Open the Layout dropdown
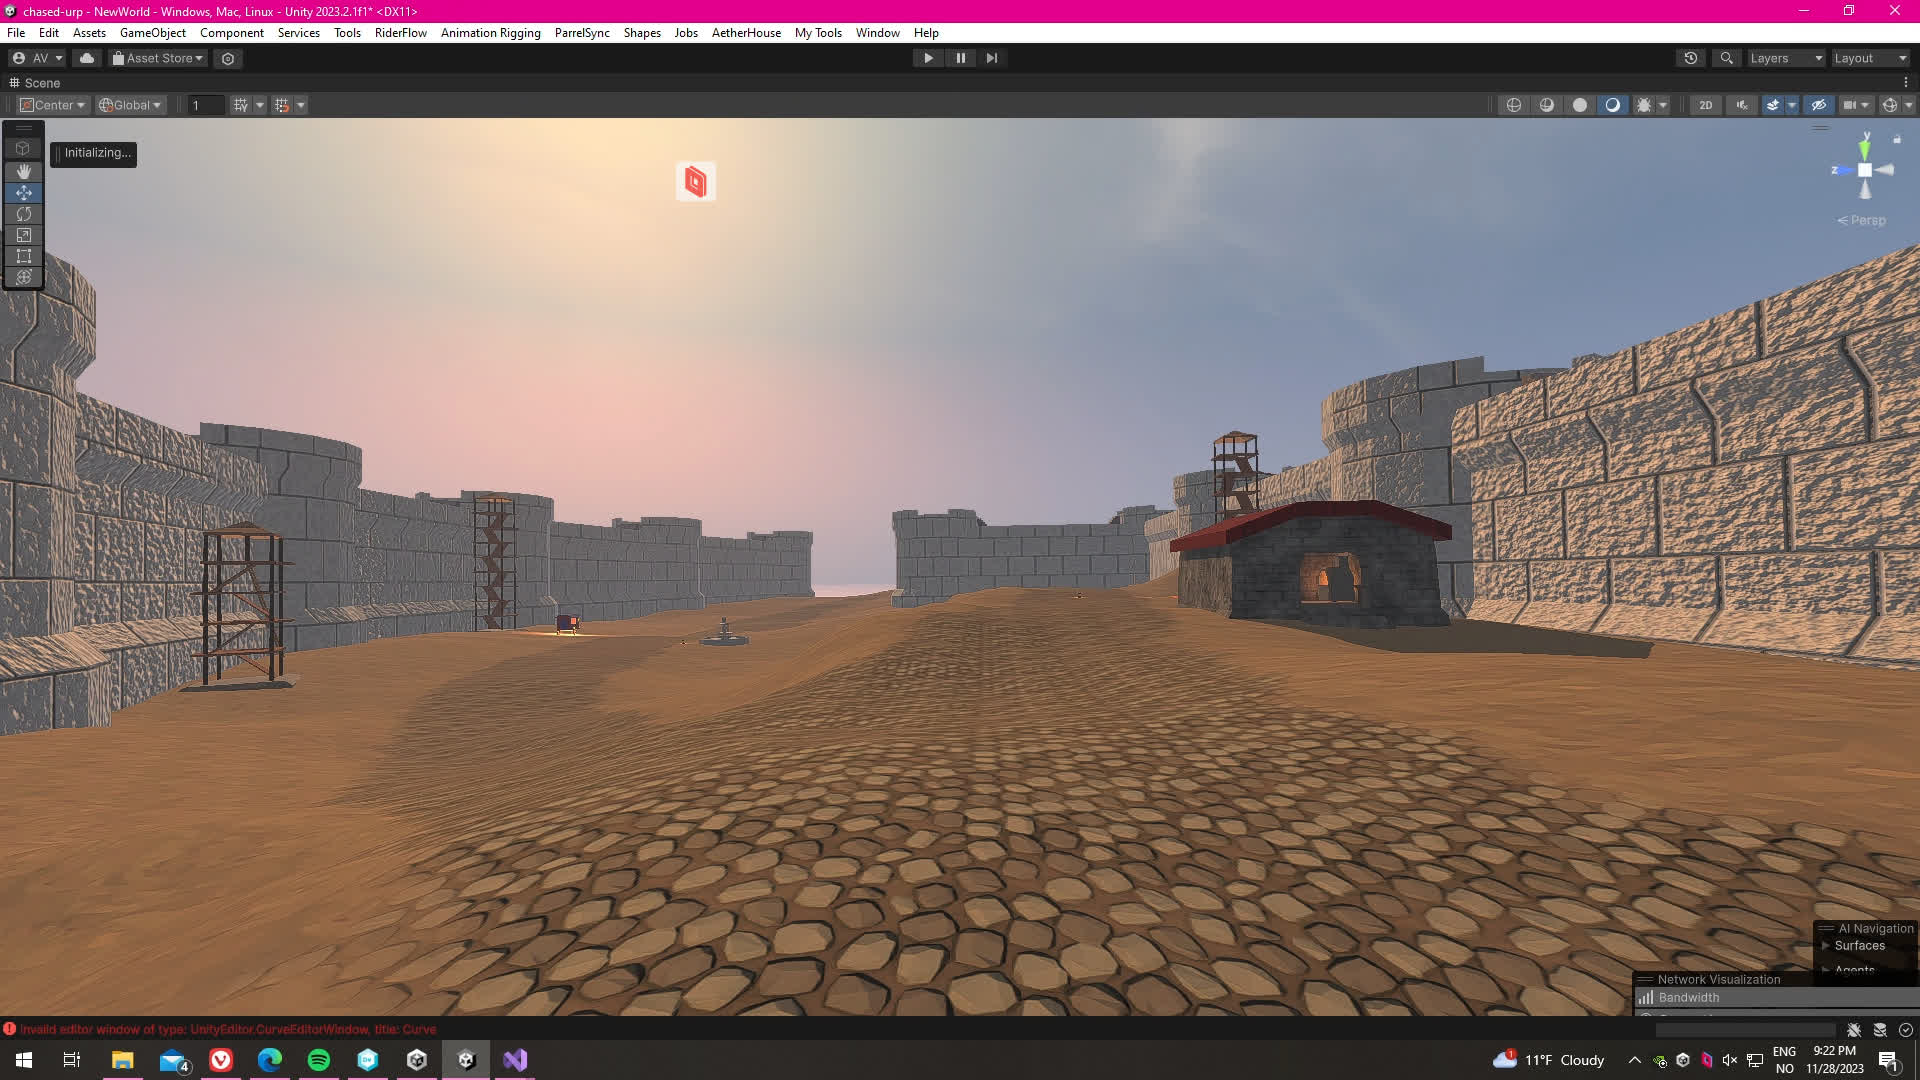 [1870, 58]
